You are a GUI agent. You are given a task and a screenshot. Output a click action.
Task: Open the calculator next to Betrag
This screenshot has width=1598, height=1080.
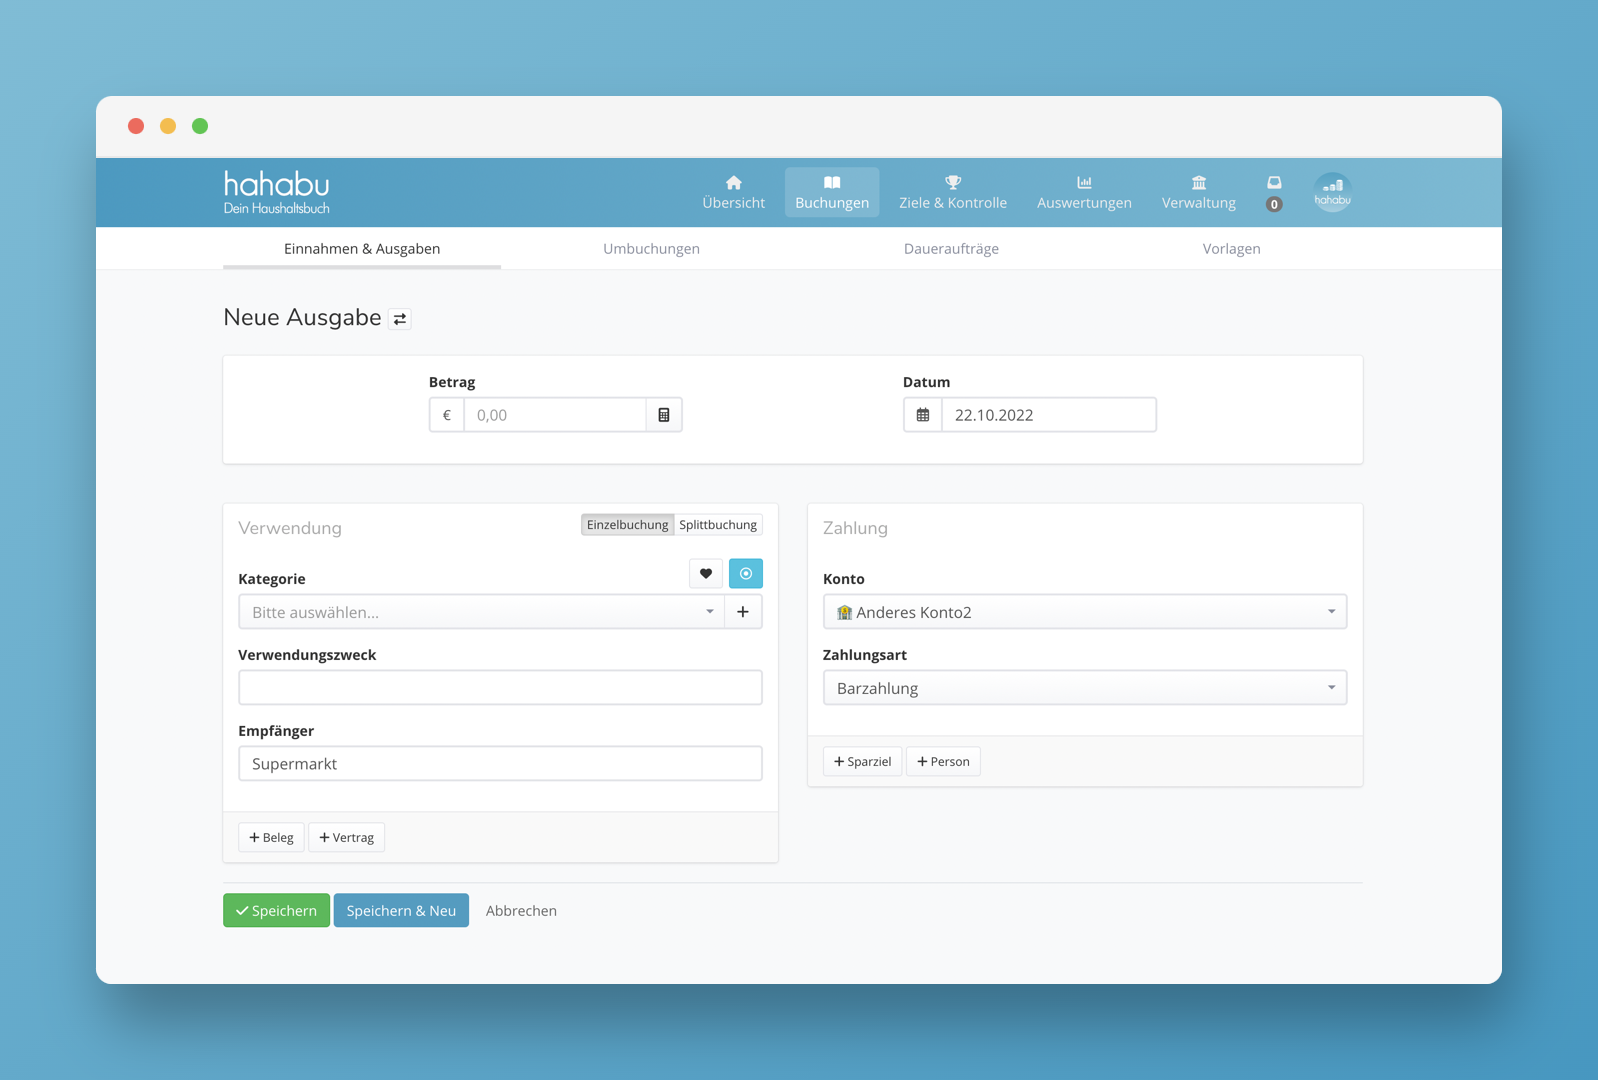[664, 415]
